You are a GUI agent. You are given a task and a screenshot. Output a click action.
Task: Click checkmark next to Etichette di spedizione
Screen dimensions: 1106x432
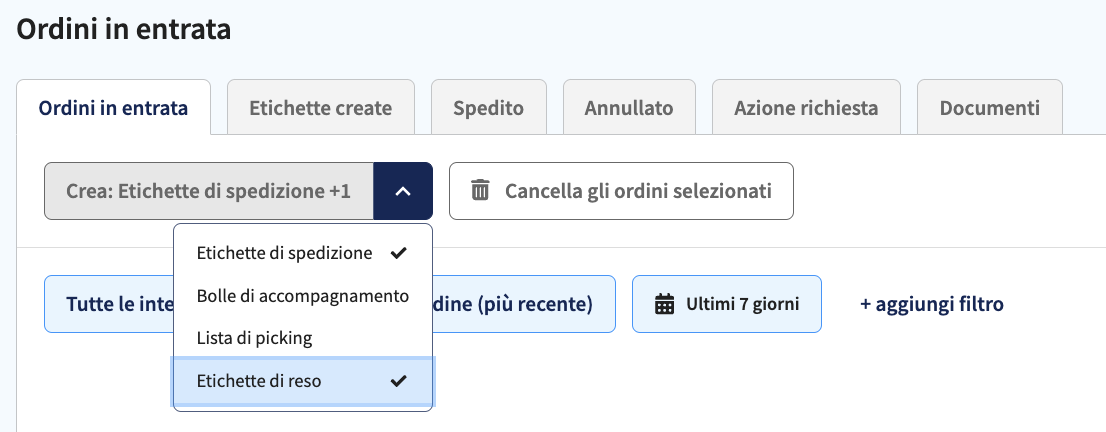[x=399, y=253]
